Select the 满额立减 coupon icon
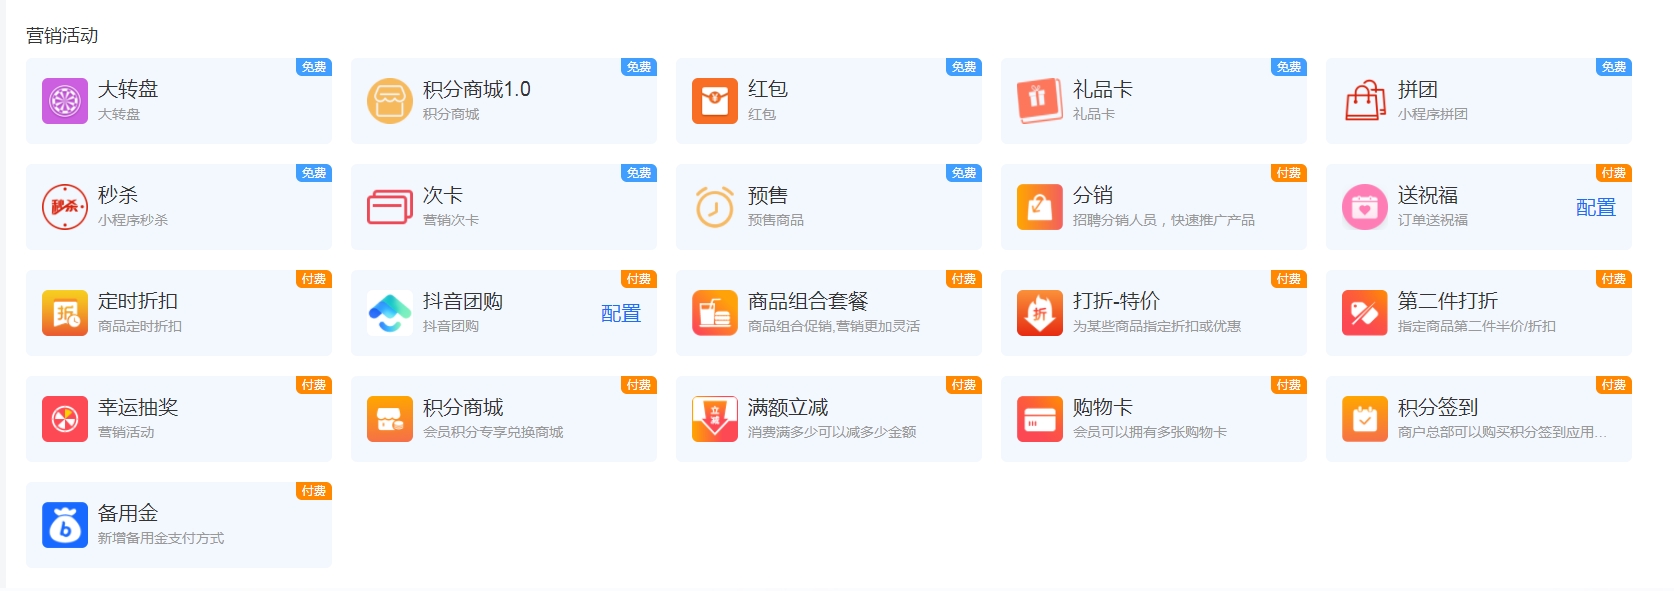Image resolution: width=1674 pixels, height=591 pixels. pos(715,419)
